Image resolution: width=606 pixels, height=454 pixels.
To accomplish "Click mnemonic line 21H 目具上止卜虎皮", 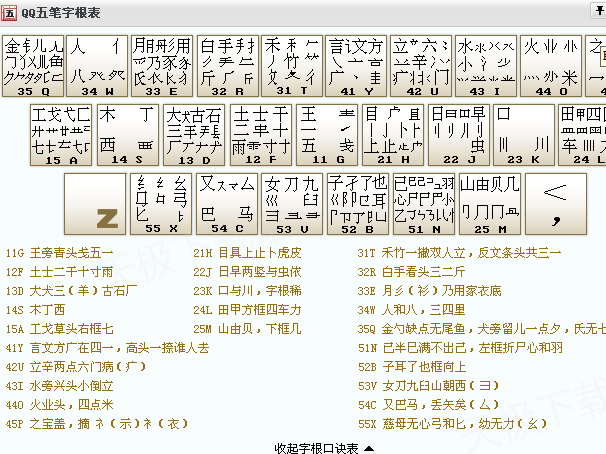I will [247, 253].
